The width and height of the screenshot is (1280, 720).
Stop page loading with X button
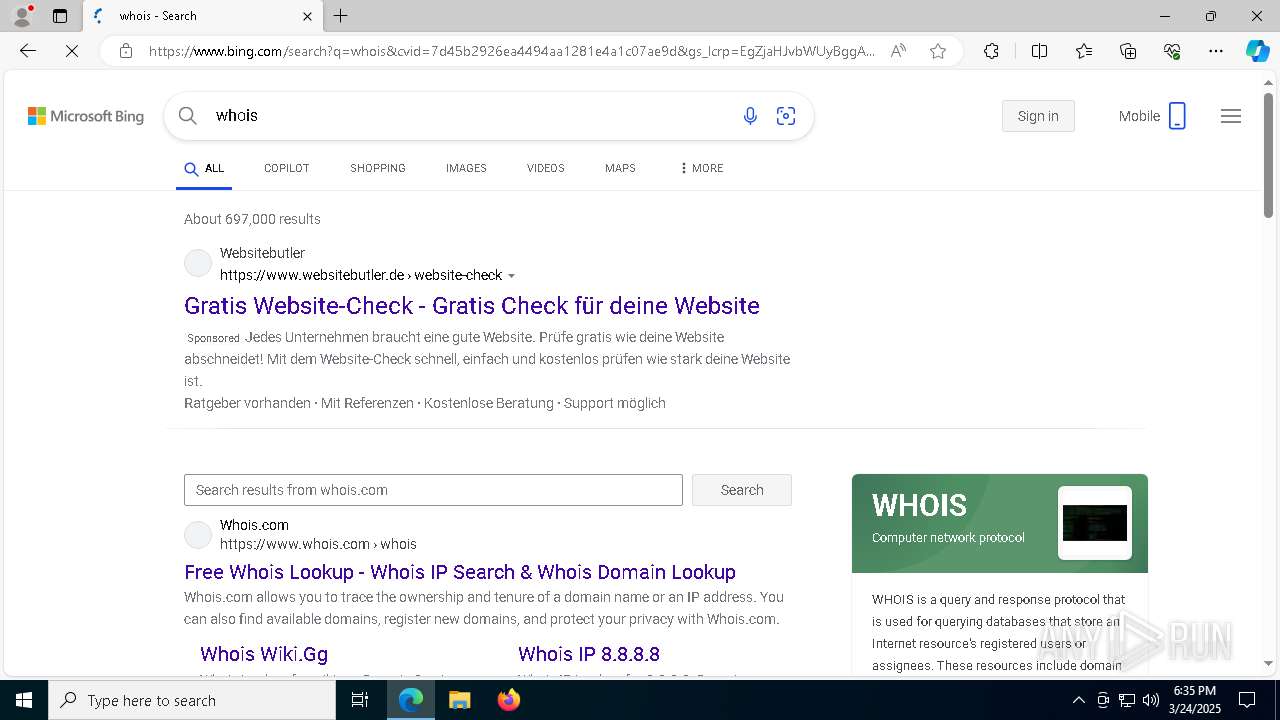coord(72,51)
